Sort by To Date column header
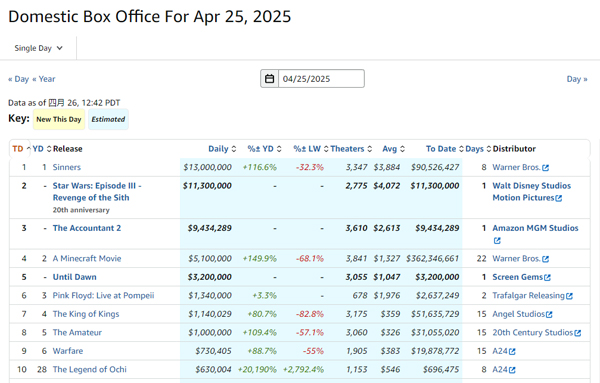 [444, 149]
